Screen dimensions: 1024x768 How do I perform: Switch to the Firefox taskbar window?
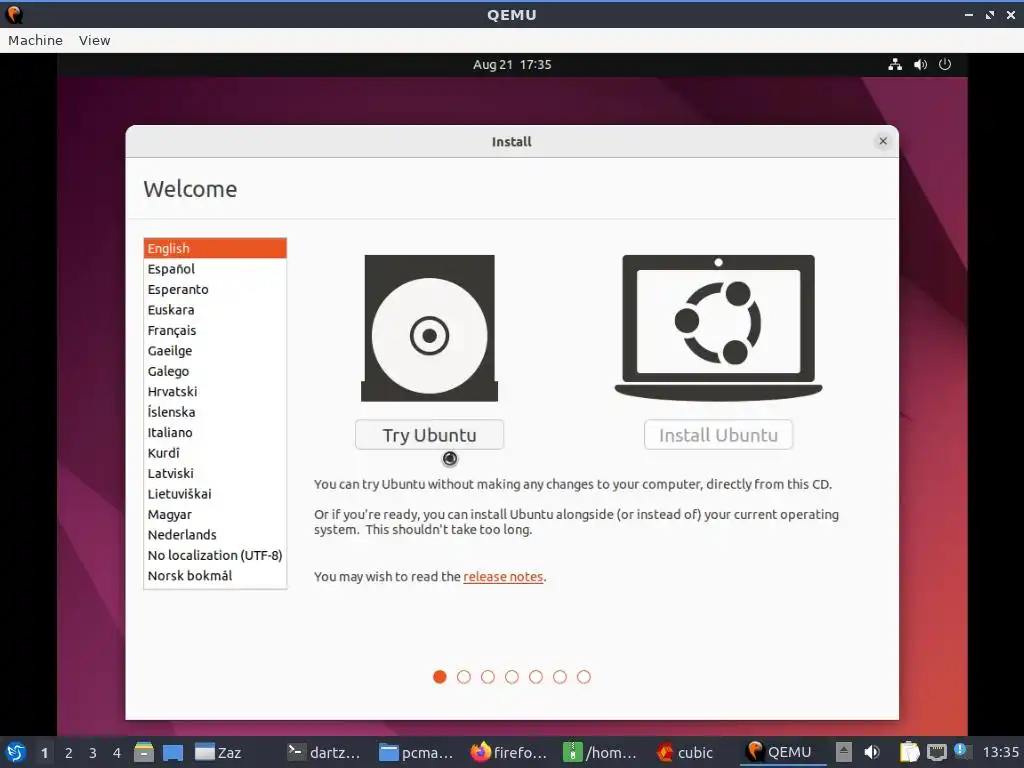[x=509, y=752]
